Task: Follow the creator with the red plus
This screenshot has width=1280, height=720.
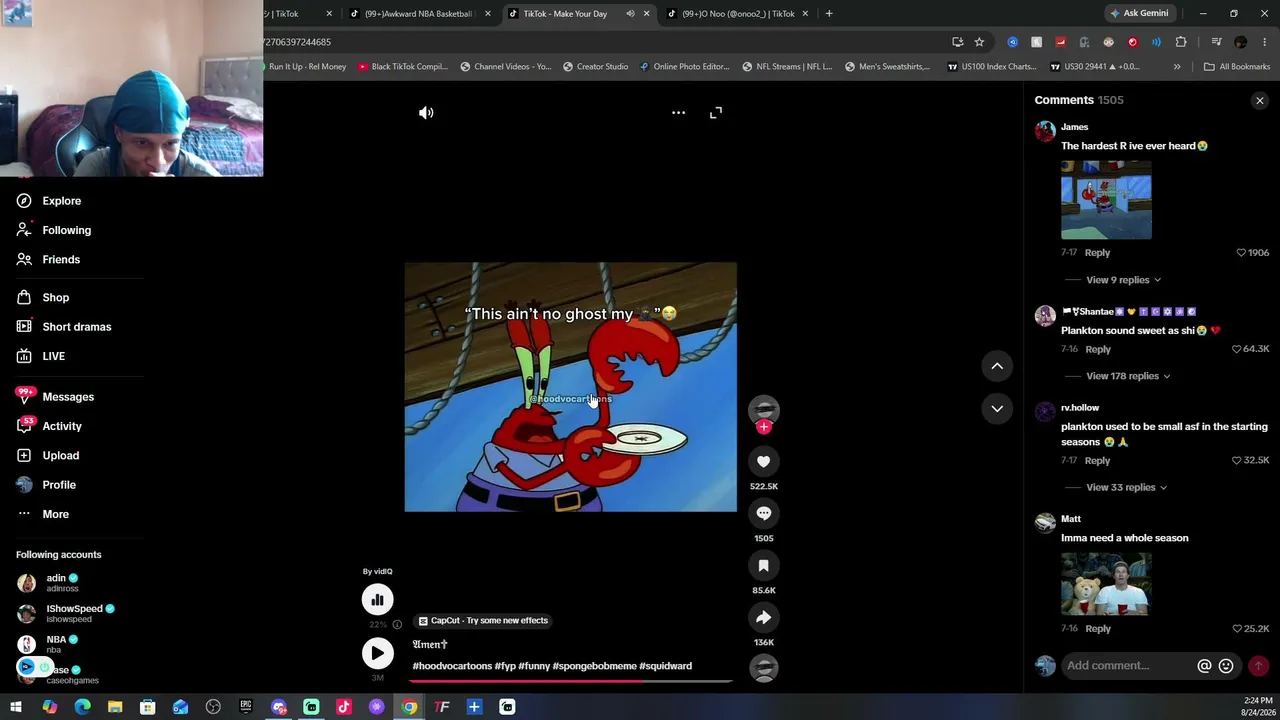Action: (764, 427)
